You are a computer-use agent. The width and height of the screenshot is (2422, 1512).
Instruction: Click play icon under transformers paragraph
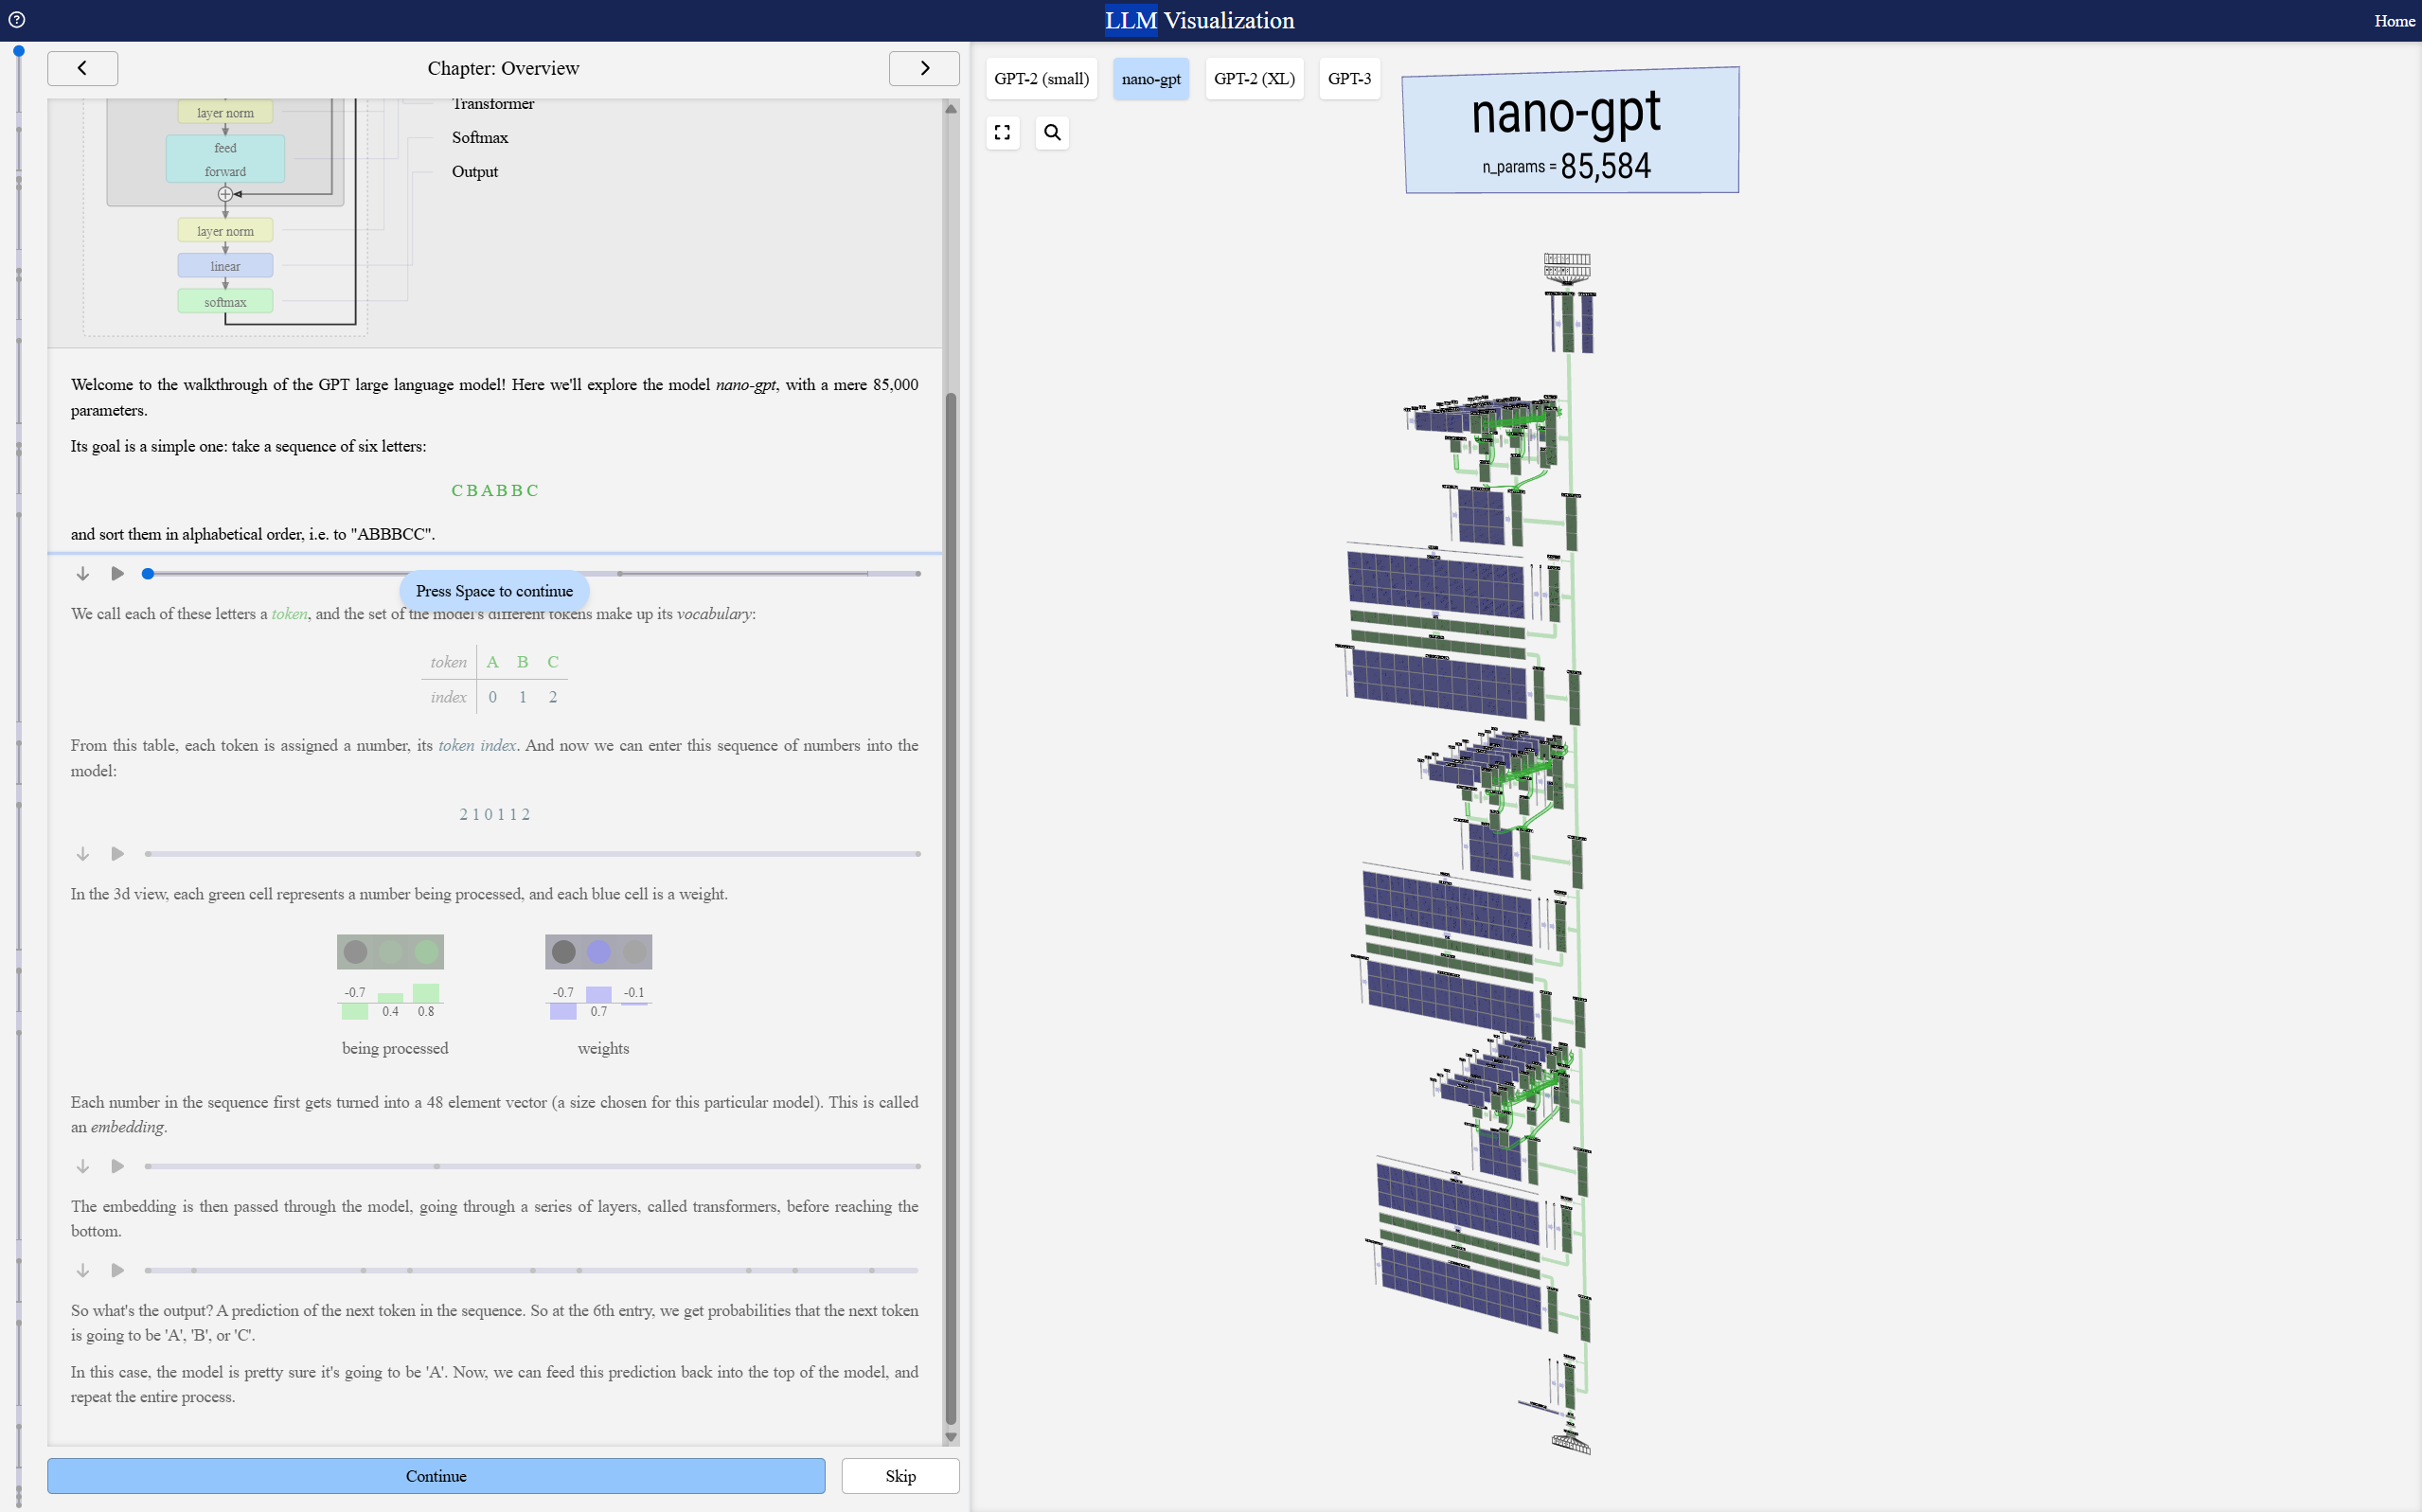coord(117,1270)
